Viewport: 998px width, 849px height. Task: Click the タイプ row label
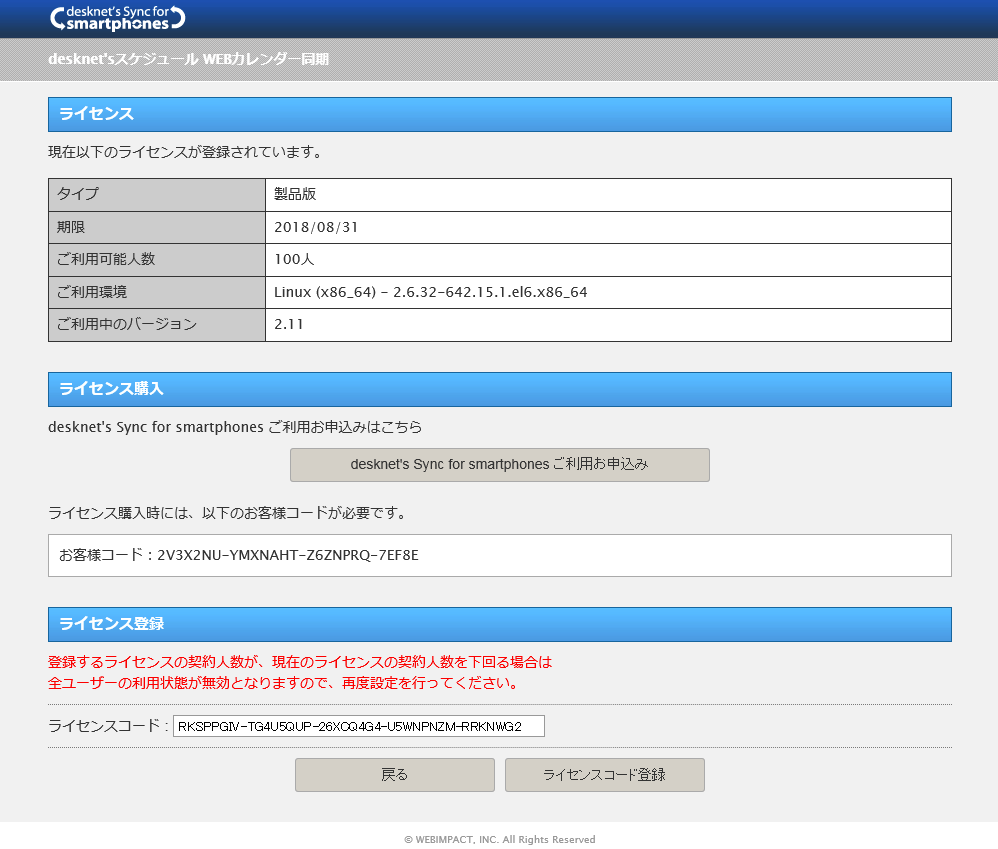(x=157, y=195)
